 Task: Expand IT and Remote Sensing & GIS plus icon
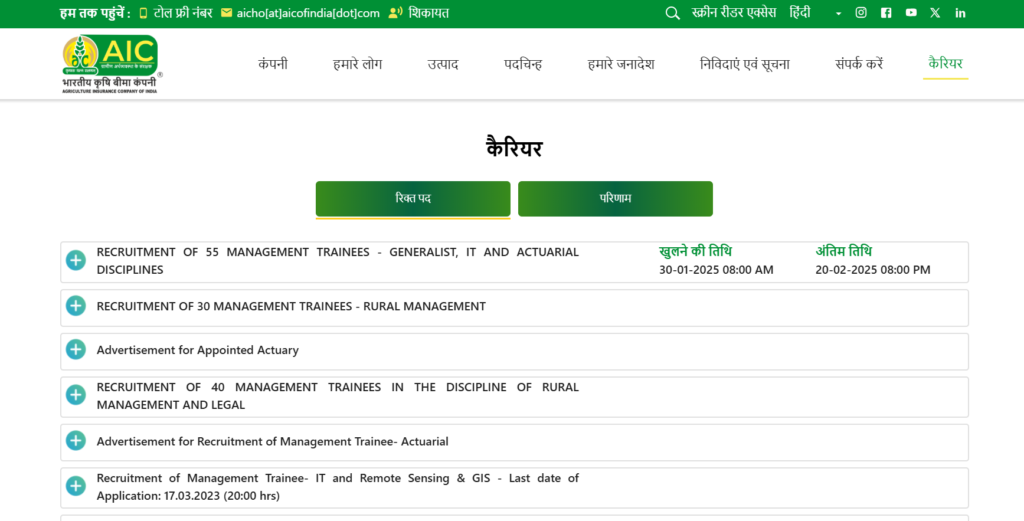[76, 486]
